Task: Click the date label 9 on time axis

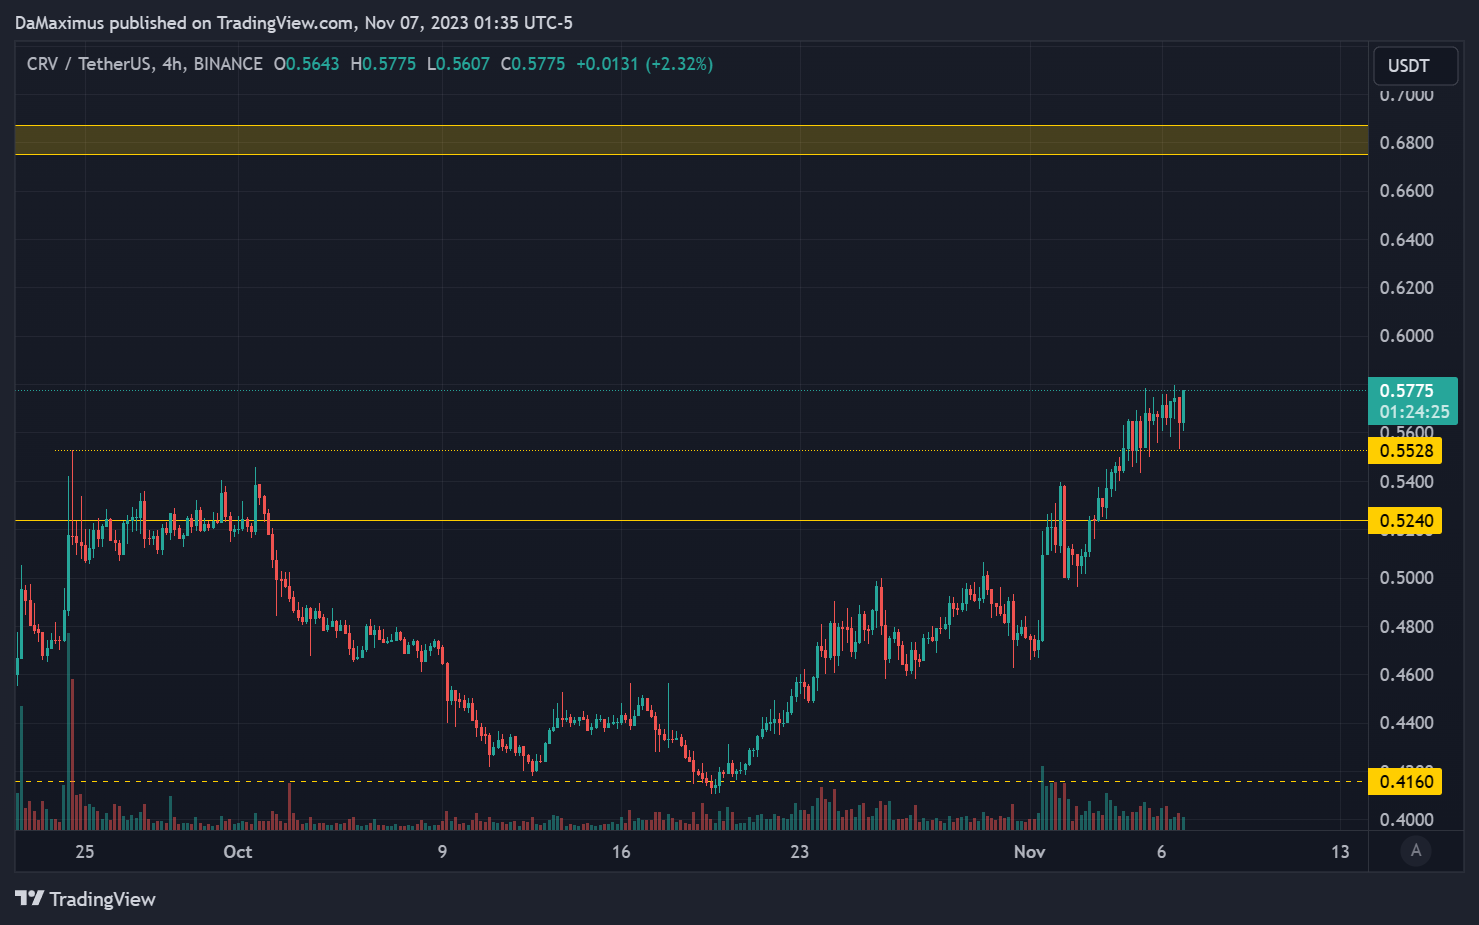Action: pos(442,852)
